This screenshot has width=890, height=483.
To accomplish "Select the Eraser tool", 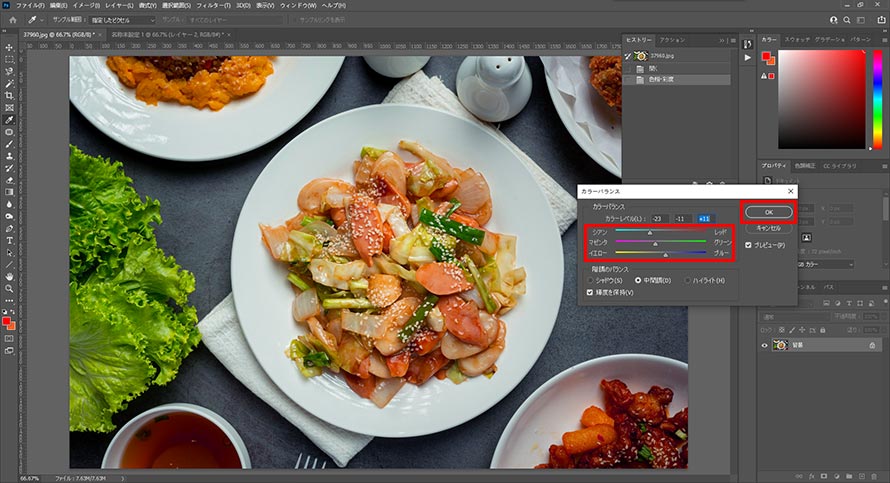I will point(9,180).
